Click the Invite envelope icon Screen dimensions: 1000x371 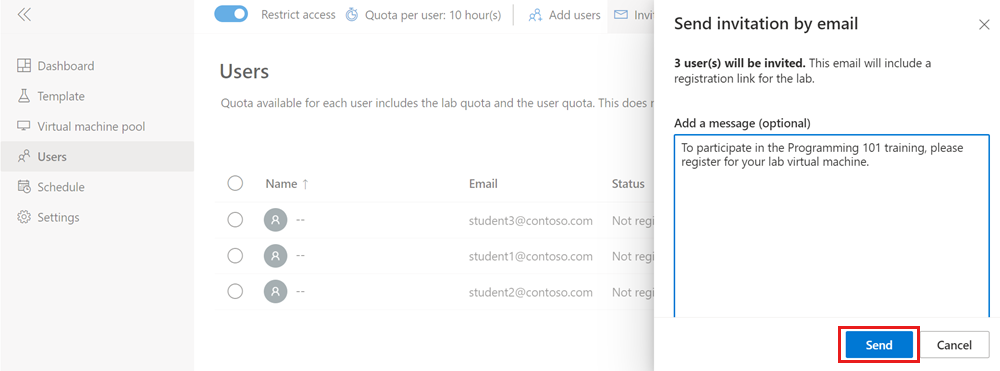tap(621, 14)
